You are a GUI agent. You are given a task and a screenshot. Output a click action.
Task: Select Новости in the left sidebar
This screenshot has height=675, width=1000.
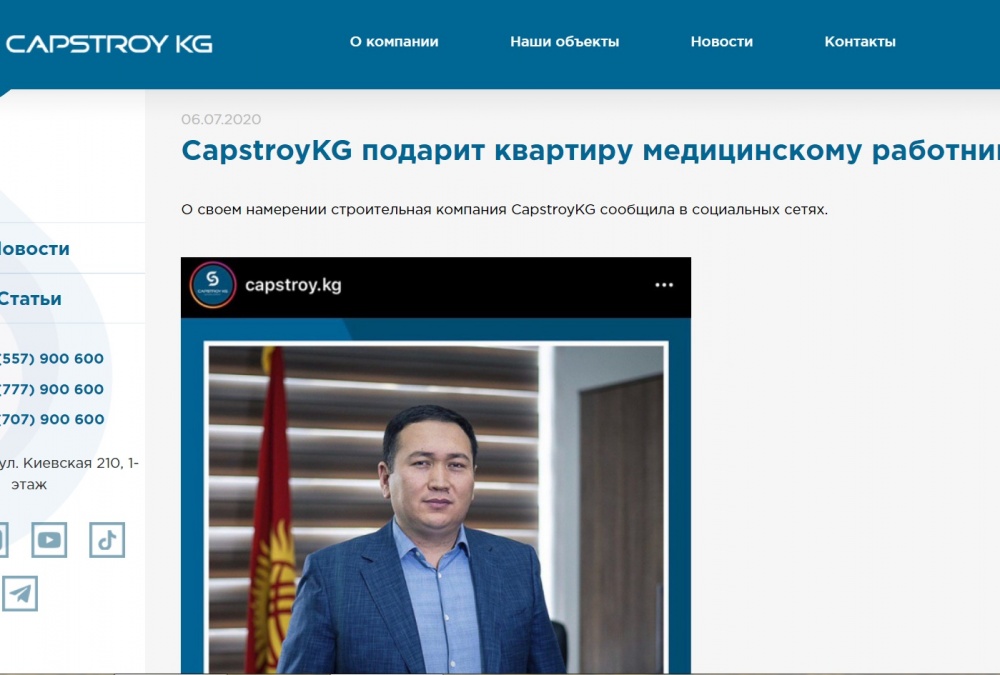(x=34, y=249)
